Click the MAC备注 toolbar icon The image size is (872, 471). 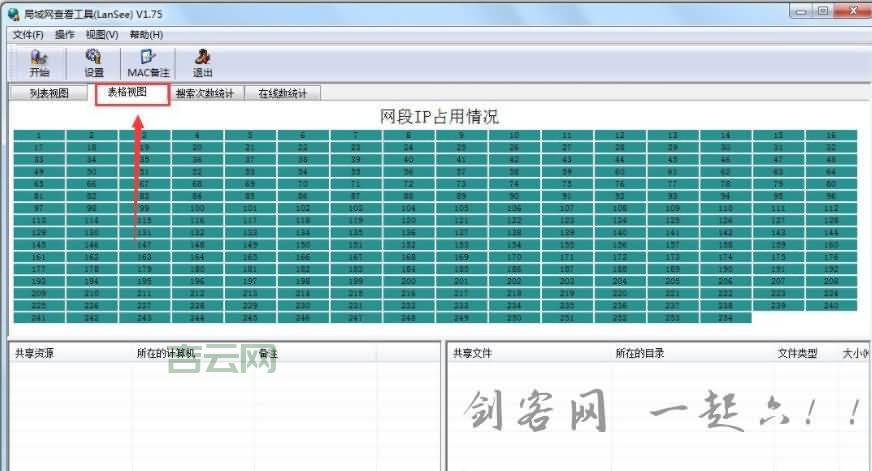tap(148, 63)
